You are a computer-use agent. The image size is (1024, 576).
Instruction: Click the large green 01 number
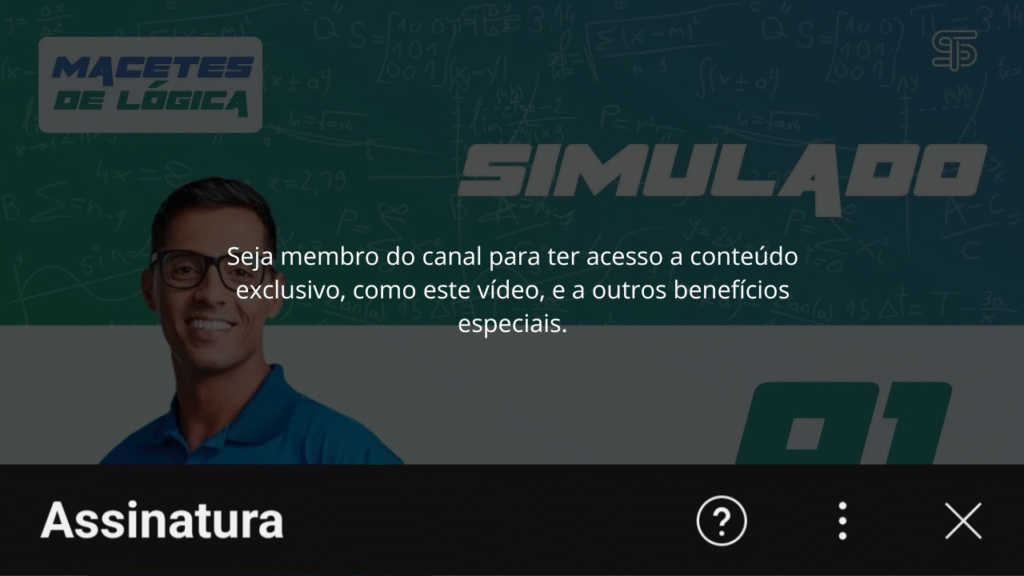point(842,423)
